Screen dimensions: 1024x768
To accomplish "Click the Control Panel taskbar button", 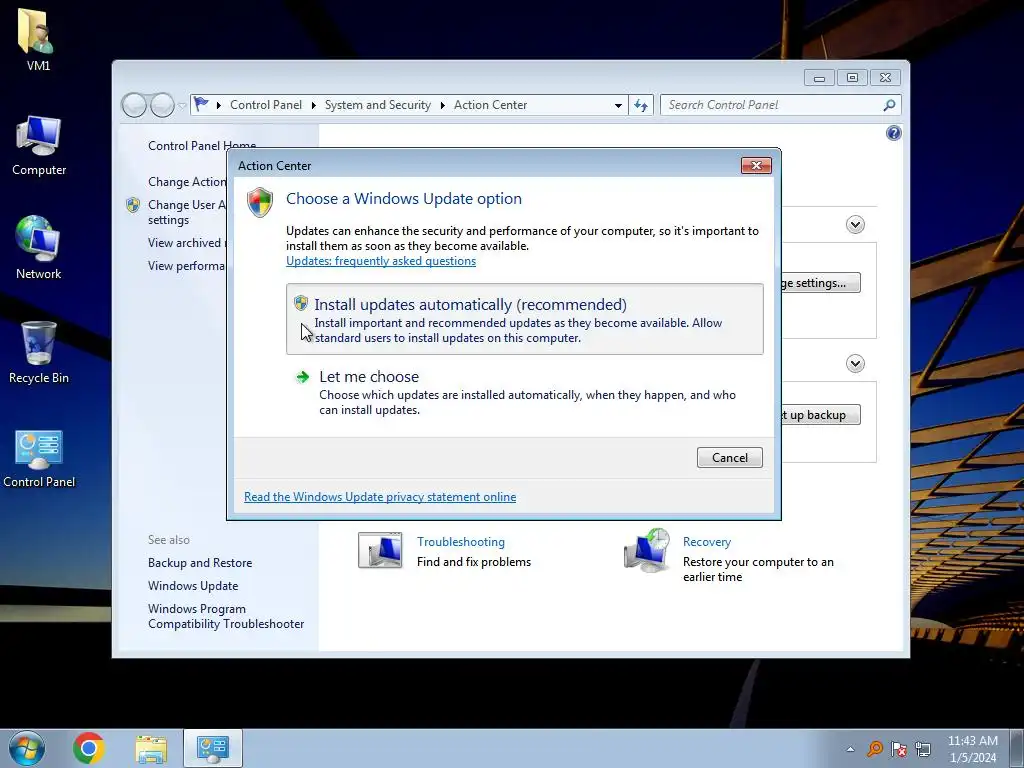I will 213,748.
